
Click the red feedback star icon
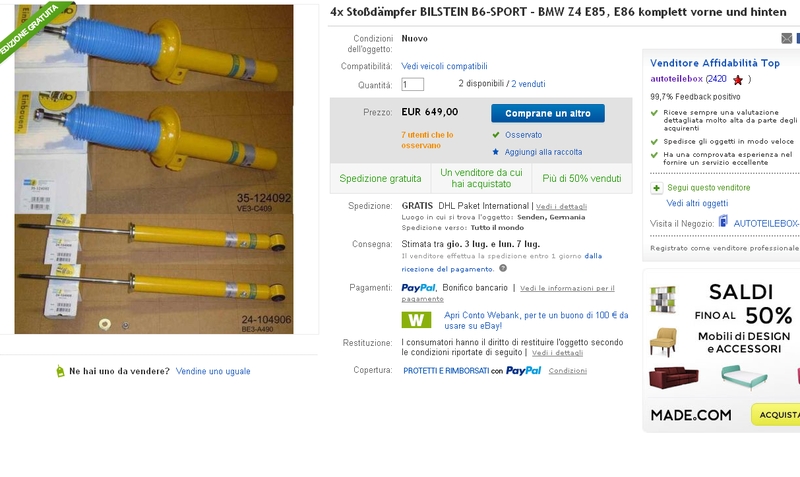738,80
